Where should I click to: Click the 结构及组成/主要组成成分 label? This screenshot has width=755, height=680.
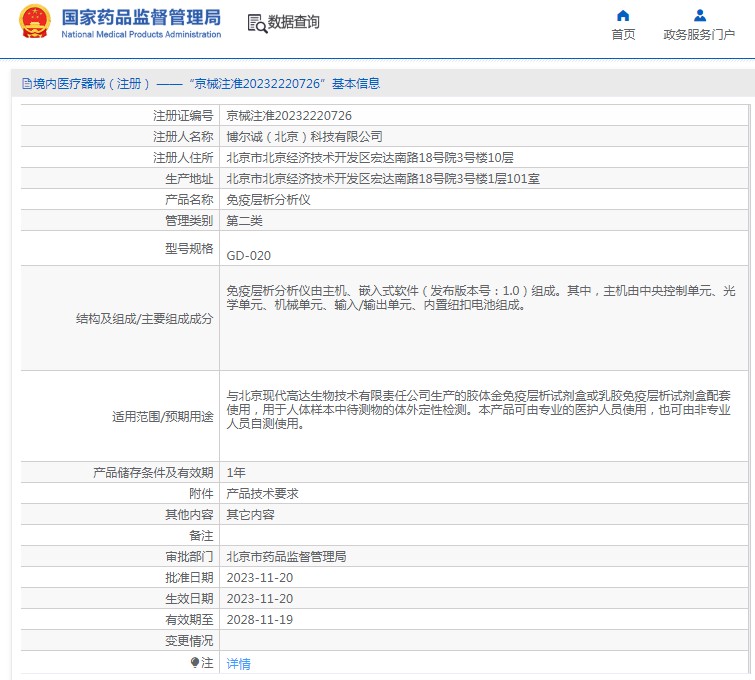pyautogui.click(x=144, y=319)
